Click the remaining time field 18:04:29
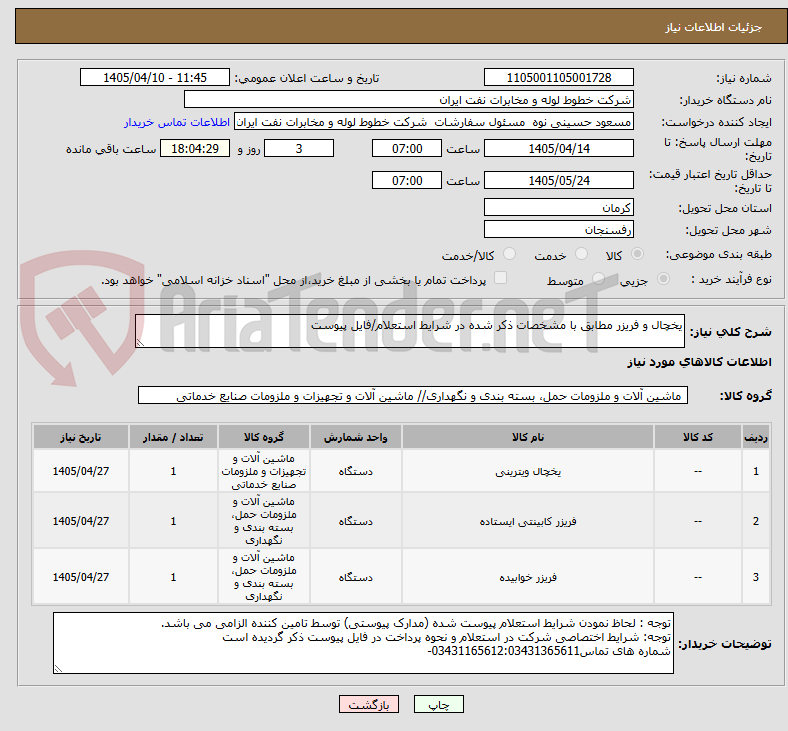788x731 pixels. click(195, 149)
